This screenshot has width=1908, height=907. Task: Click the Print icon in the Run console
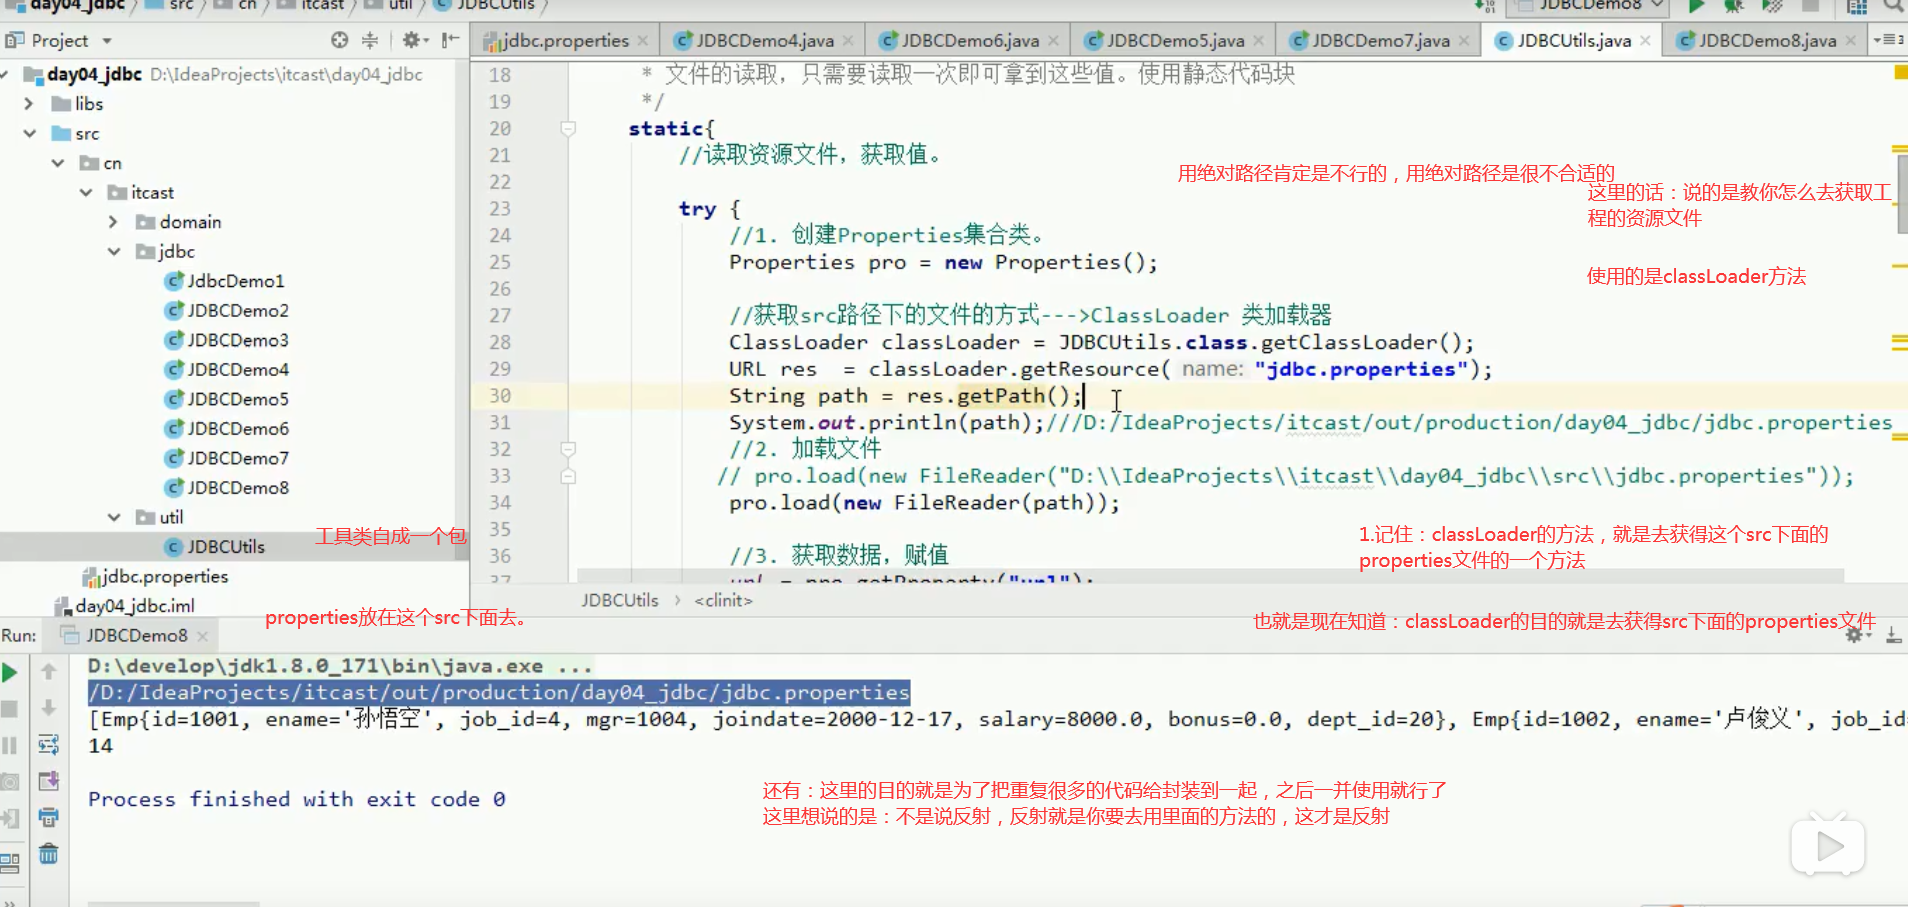48,817
